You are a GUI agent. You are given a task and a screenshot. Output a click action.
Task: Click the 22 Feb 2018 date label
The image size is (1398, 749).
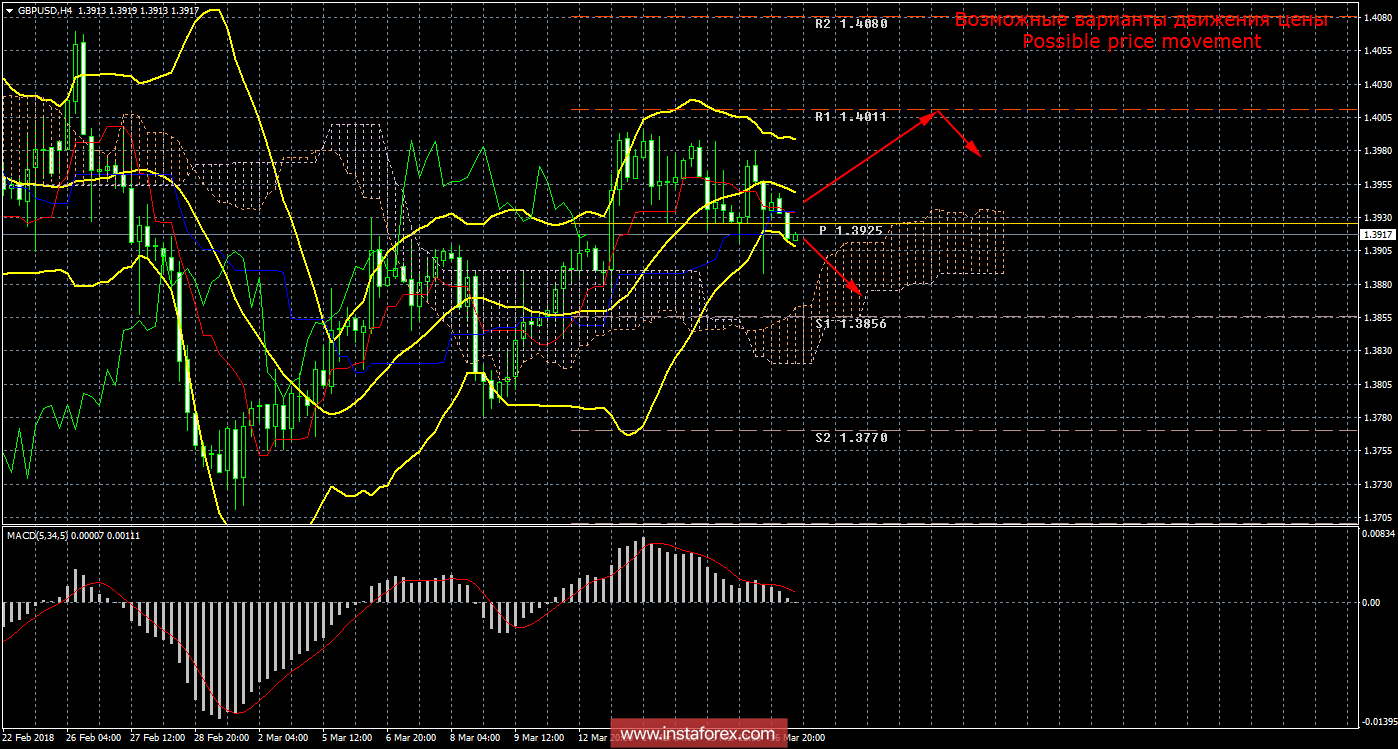coord(28,738)
